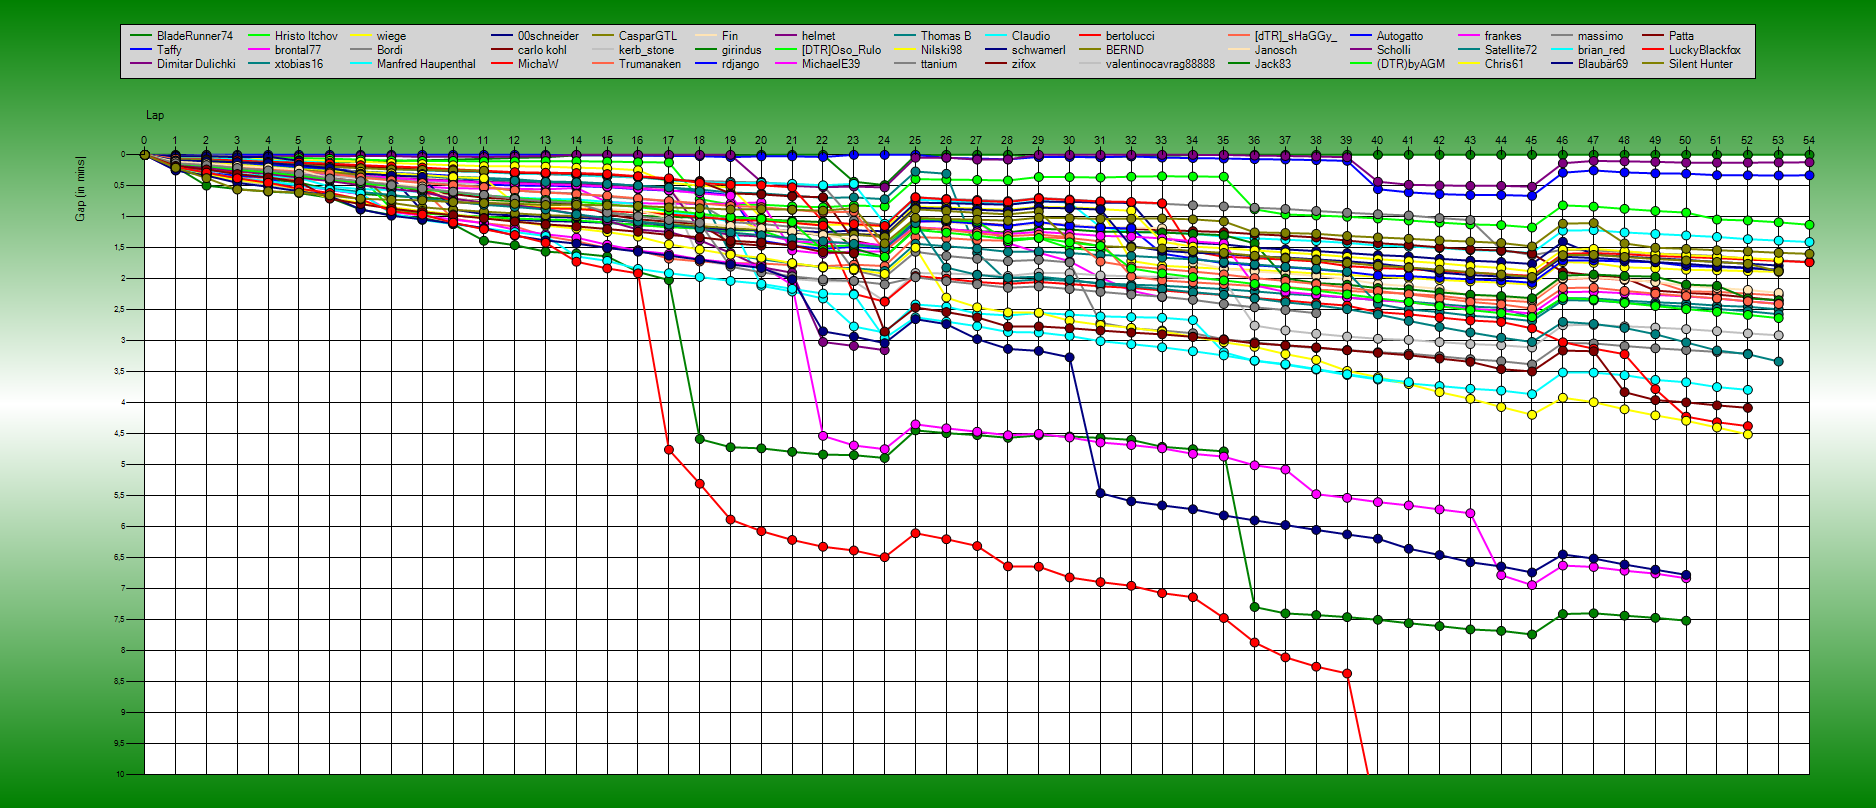Click Autogatto legend label

[1400, 36]
